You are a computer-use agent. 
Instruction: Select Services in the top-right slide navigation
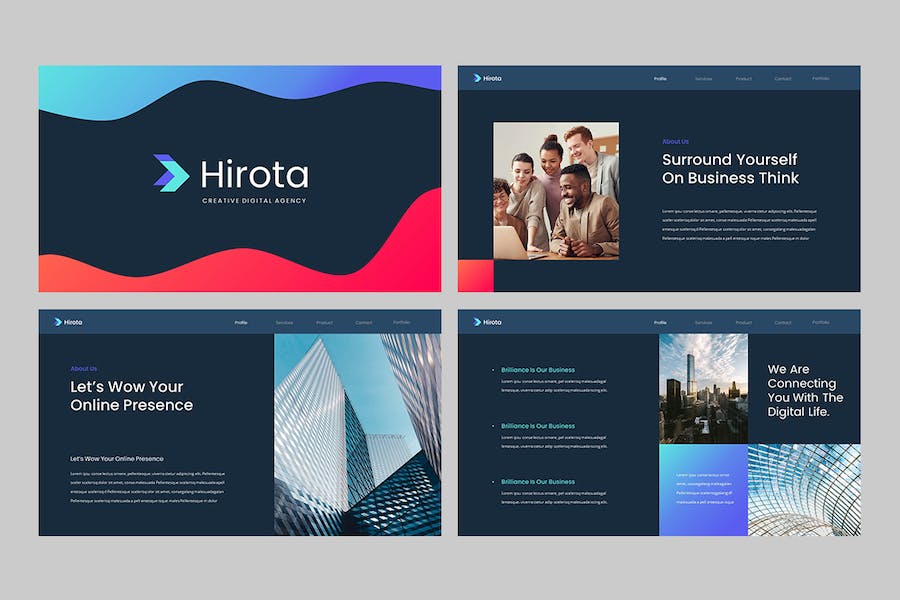[703, 78]
